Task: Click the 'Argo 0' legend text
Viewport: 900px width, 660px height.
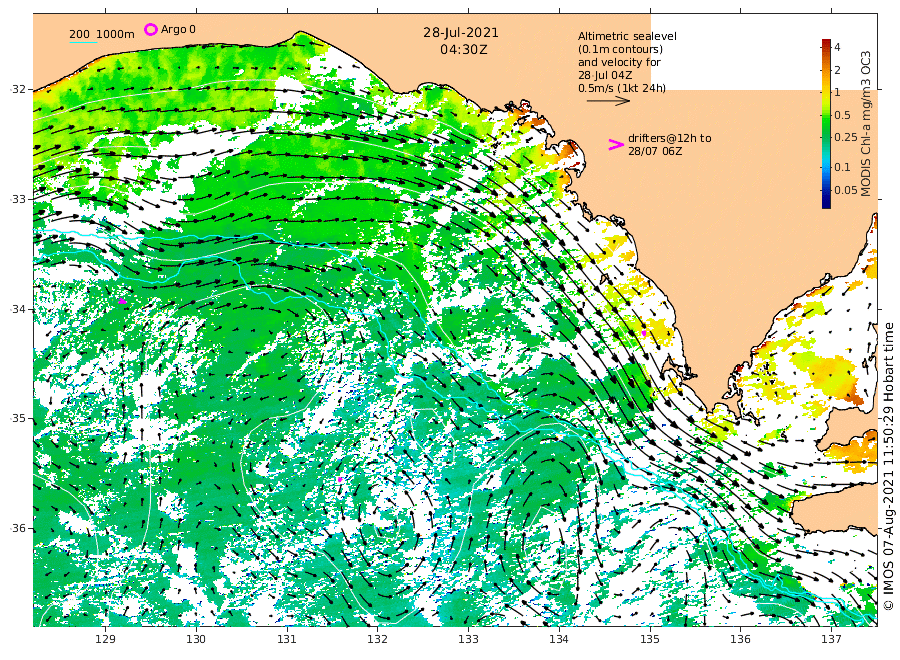Action: point(178,29)
